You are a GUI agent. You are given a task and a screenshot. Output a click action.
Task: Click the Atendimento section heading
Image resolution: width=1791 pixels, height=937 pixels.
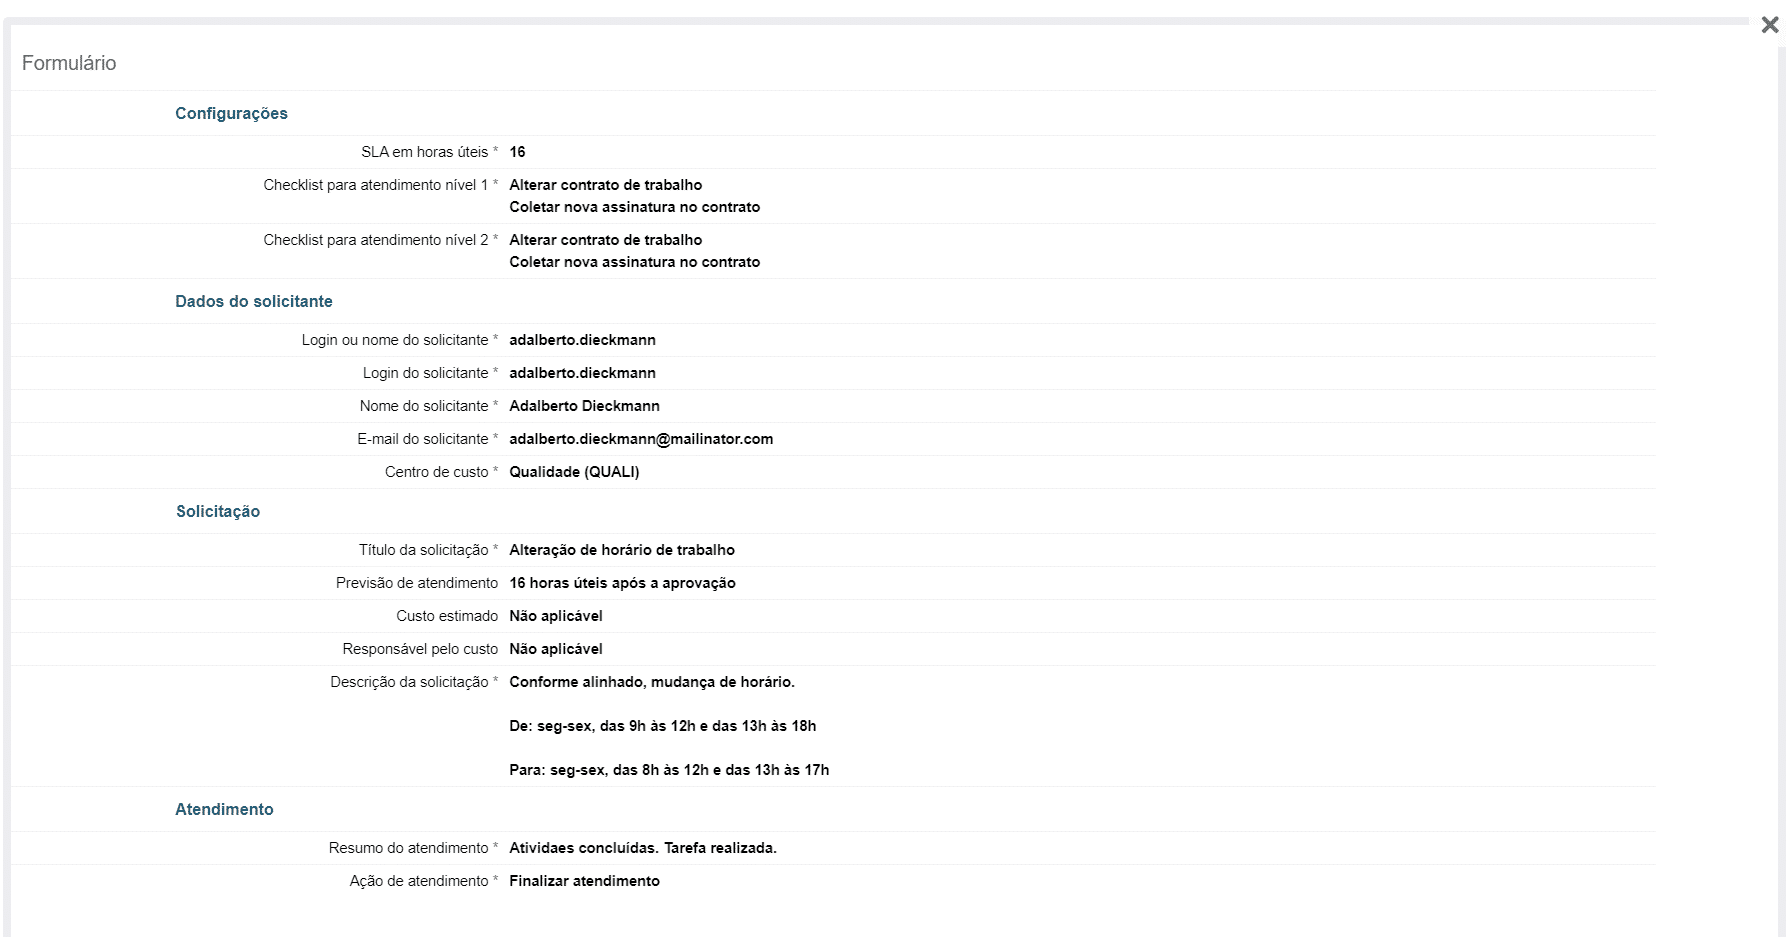[224, 809]
